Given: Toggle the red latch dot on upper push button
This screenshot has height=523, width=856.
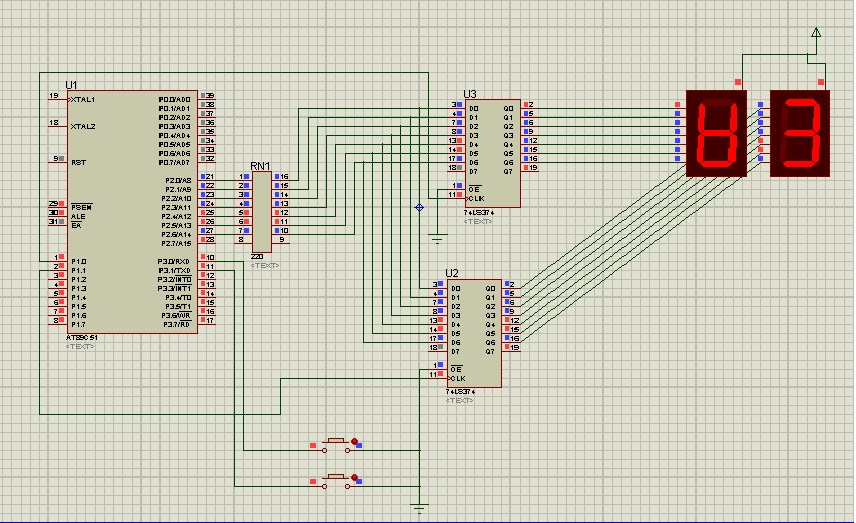Looking at the screenshot, I should 354,440.
